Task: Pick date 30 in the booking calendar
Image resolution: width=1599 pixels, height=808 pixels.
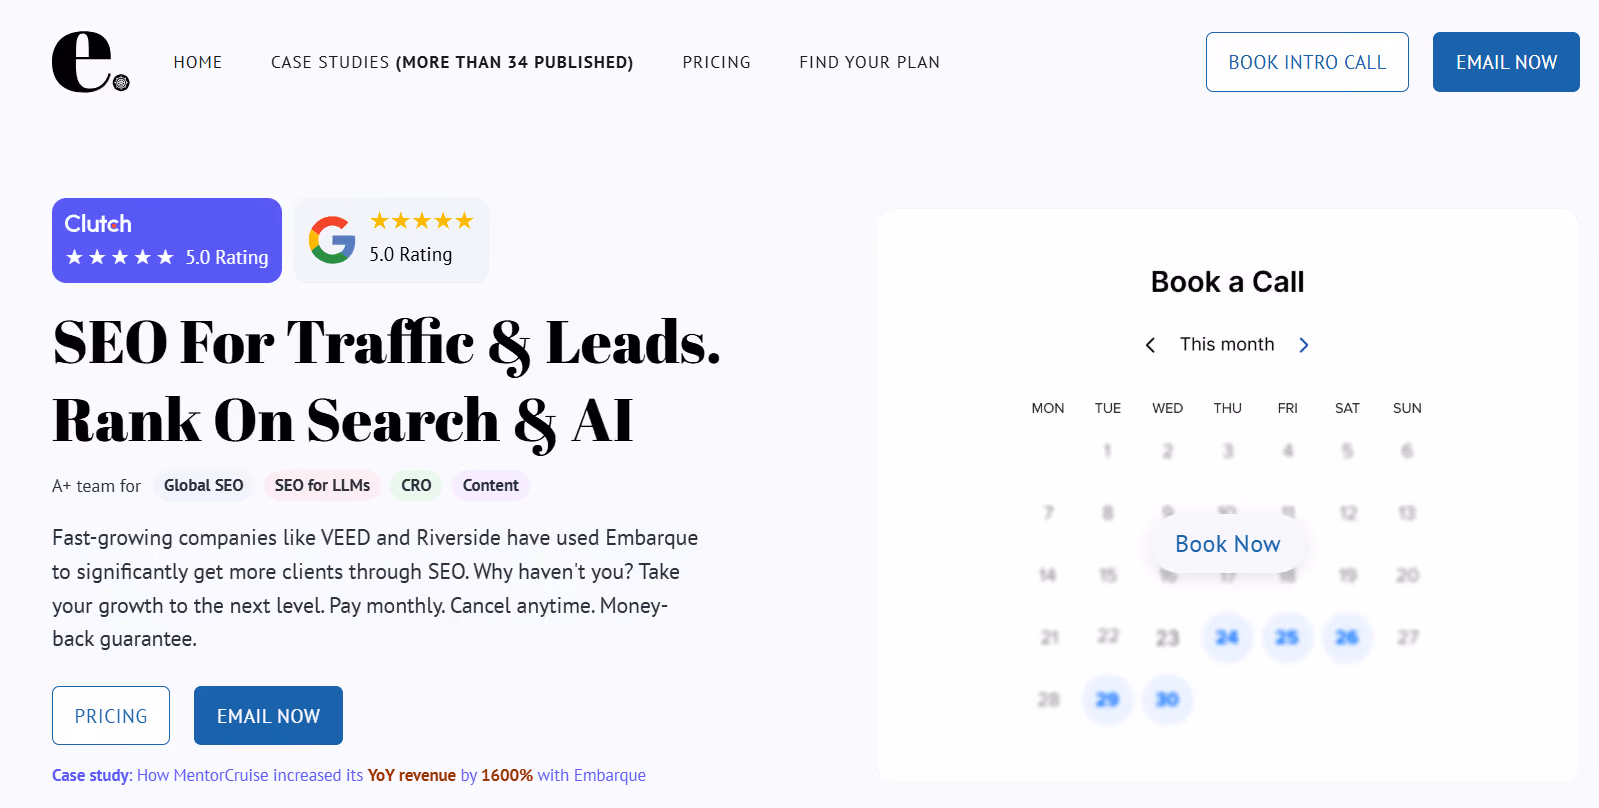Action: click(1167, 699)
